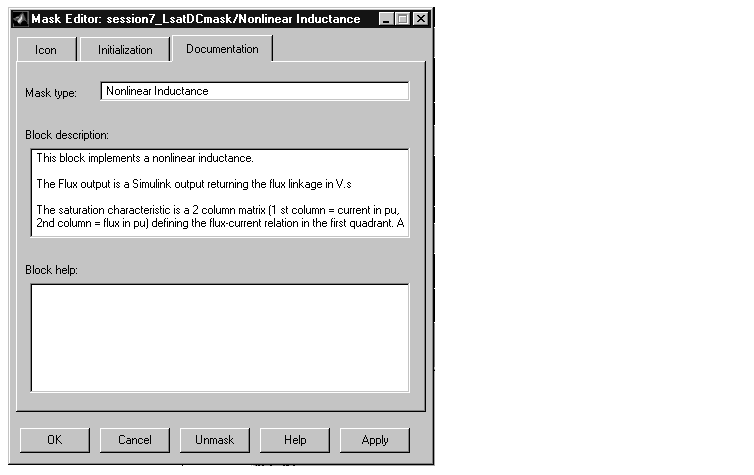Click the 'Block help:' label
The image size is (754, 475).
51,270
